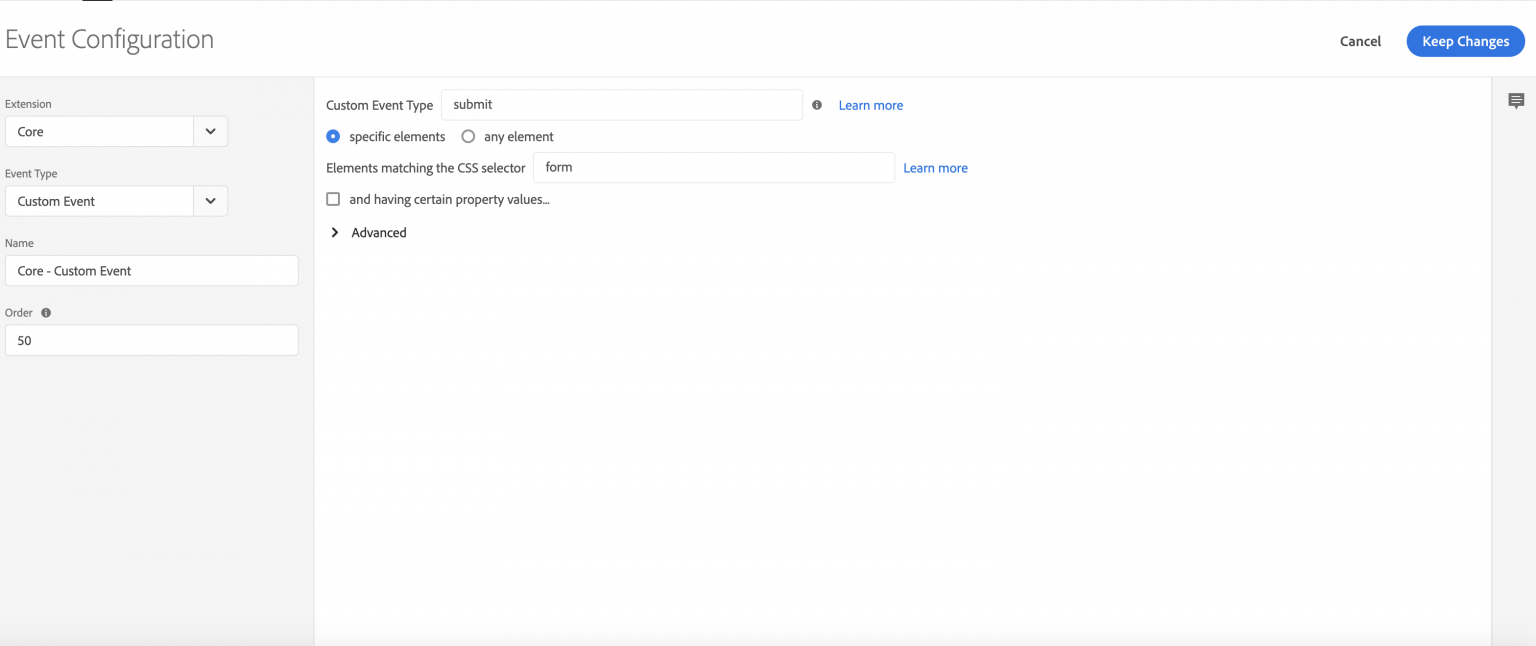Open Learn more link for CSS selector

tap(935, 168)
